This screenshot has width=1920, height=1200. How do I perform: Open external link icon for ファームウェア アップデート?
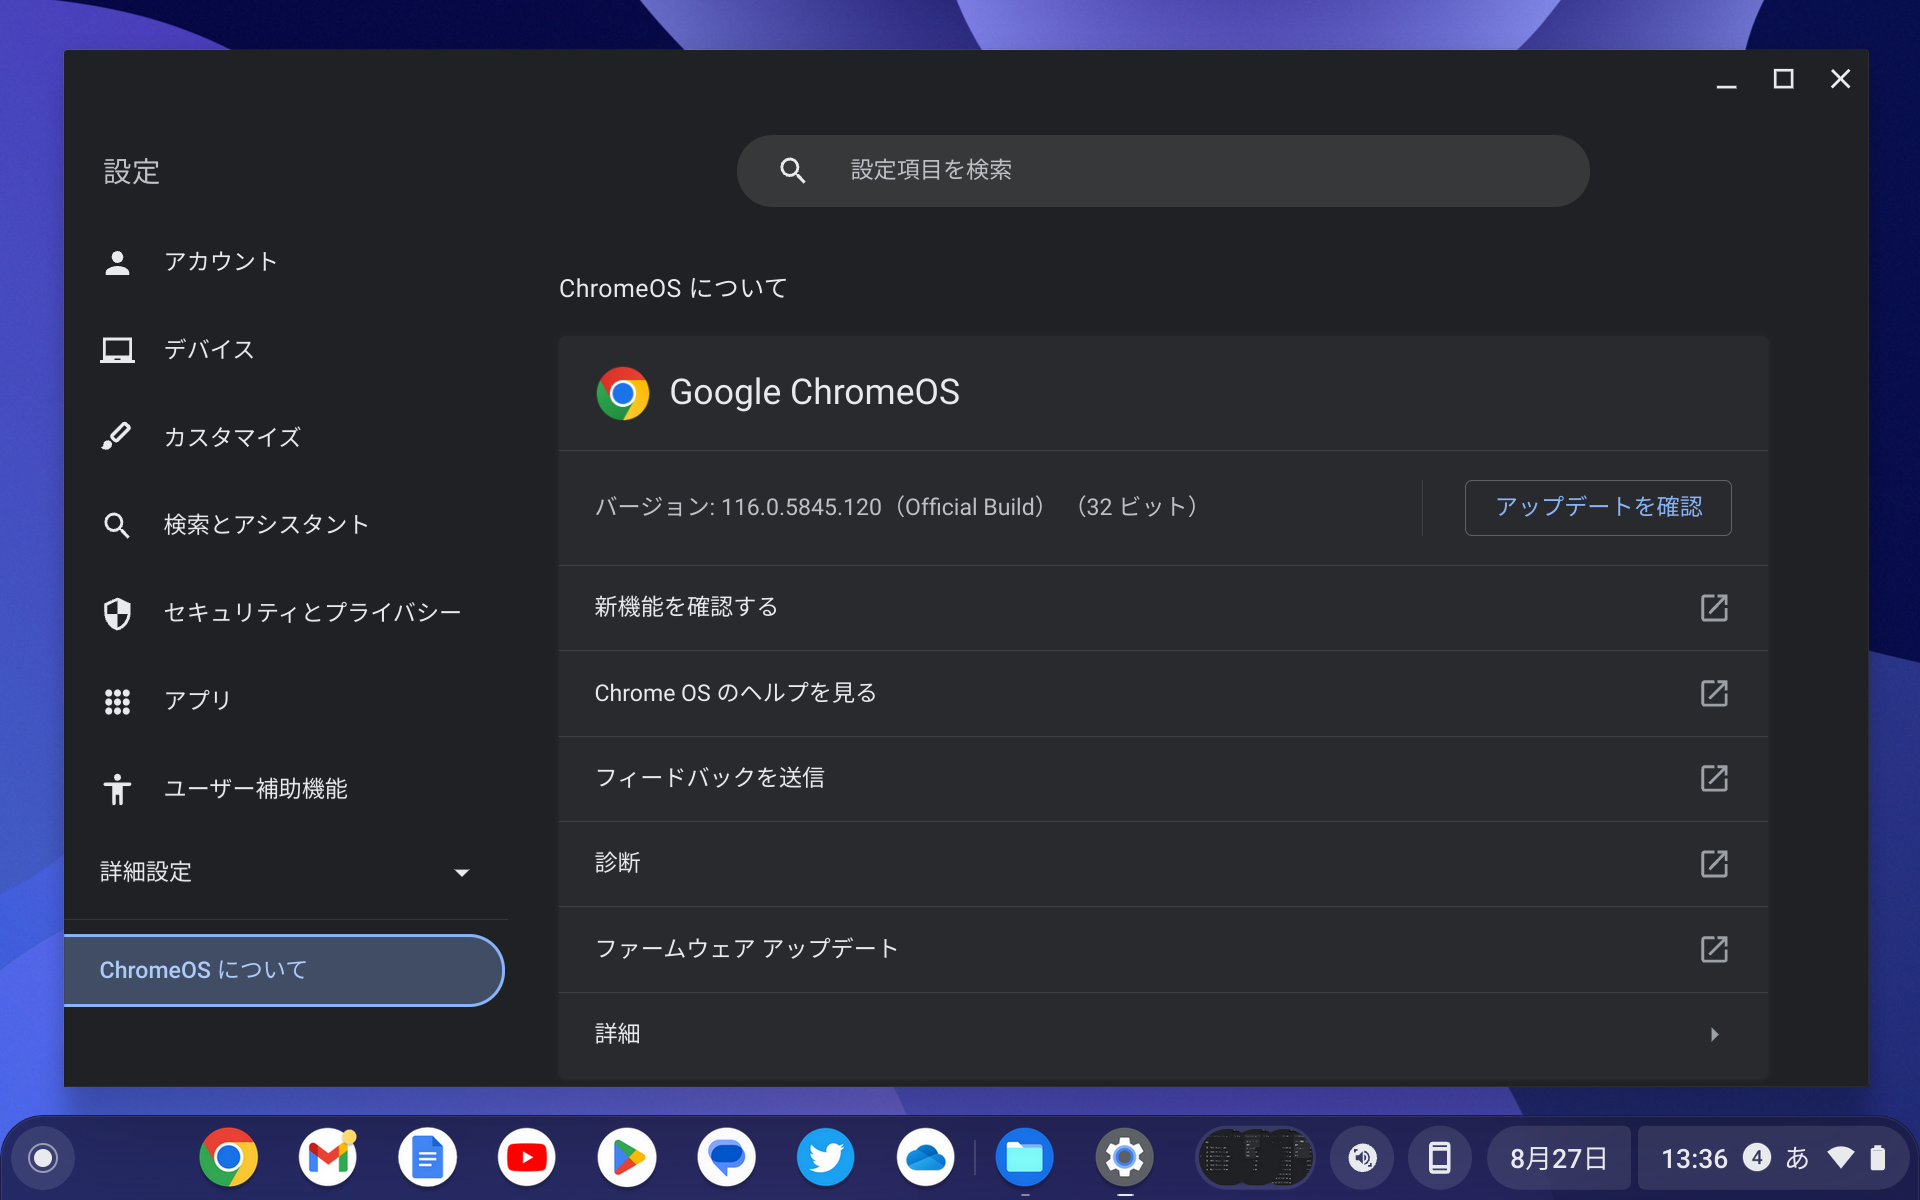[1715, 950]
